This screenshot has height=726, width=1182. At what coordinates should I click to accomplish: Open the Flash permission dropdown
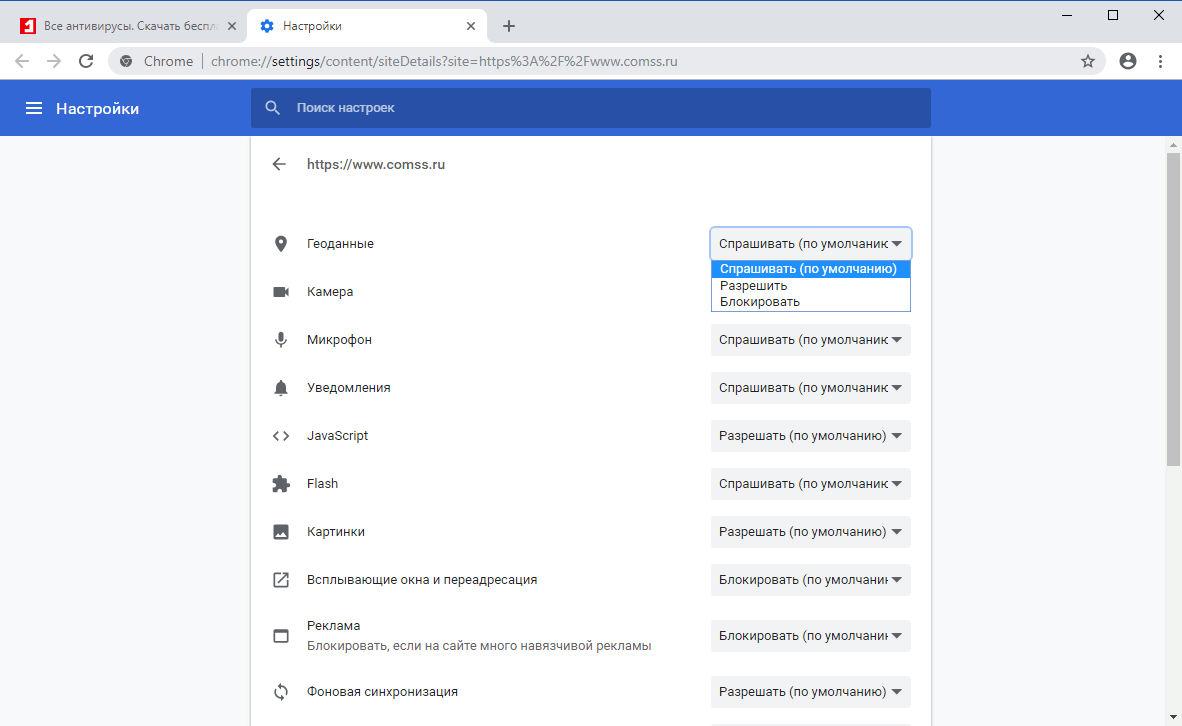point(810,484)
